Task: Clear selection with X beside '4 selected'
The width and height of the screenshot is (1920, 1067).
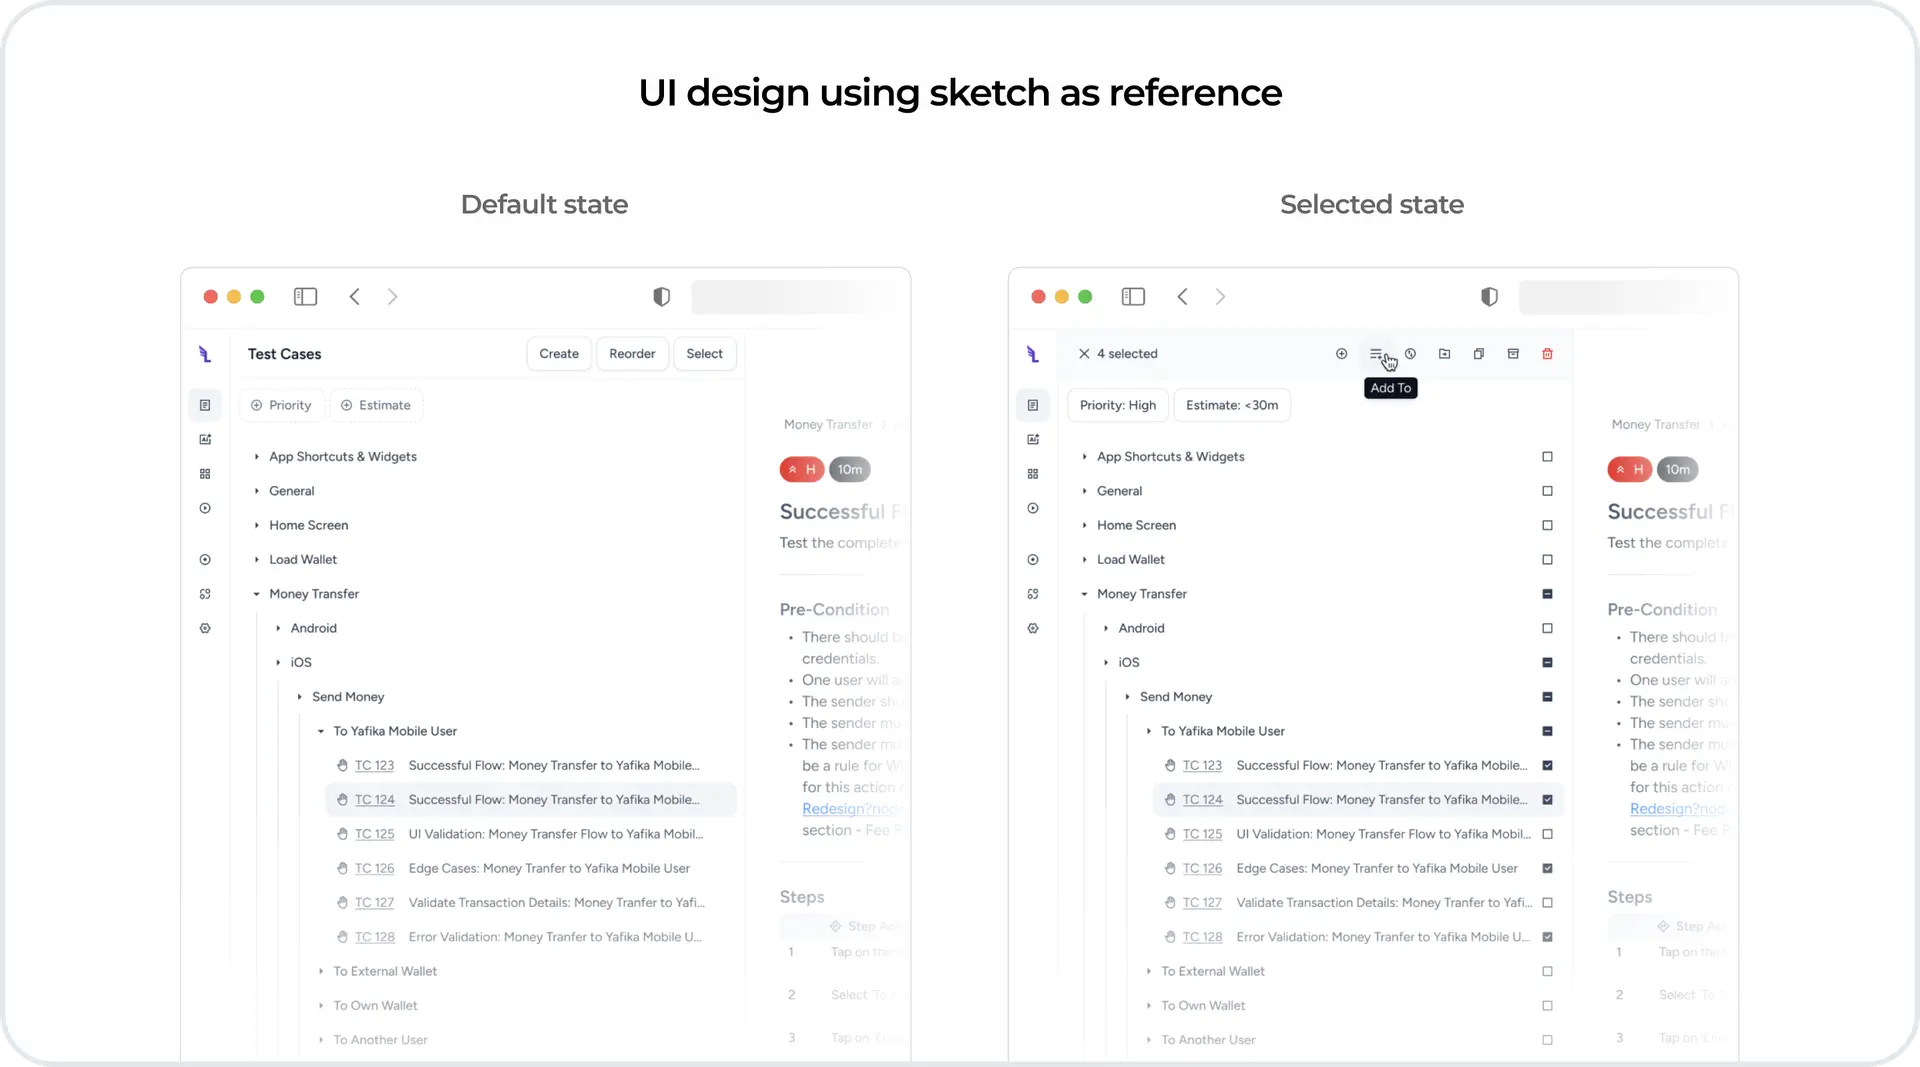Action: click(1084, 354)
